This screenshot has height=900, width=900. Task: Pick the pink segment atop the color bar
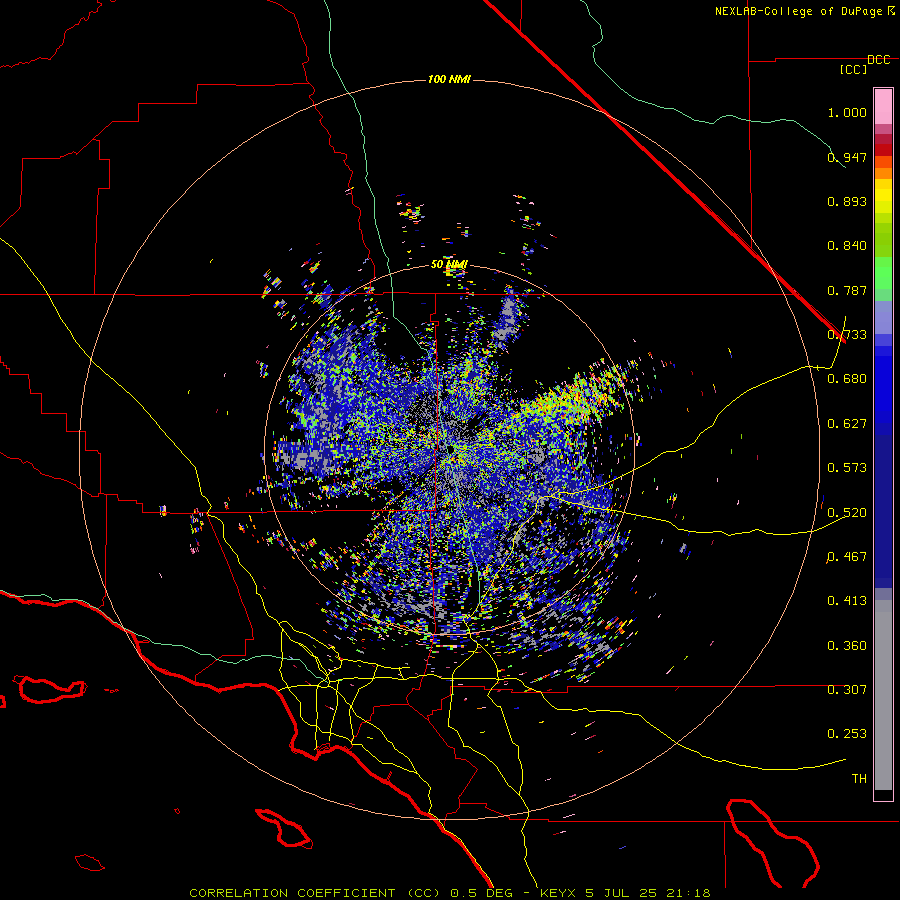[883, 107]
